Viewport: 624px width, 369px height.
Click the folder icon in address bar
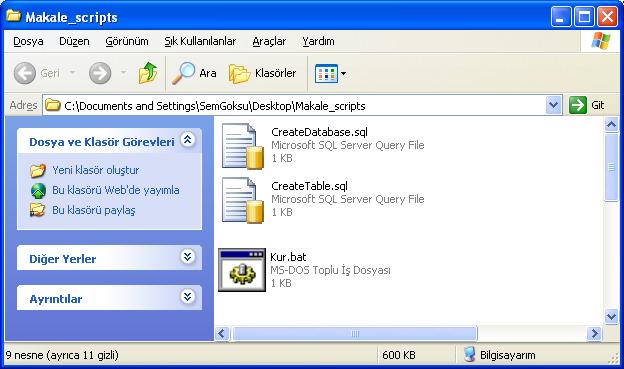coord(52,105)
